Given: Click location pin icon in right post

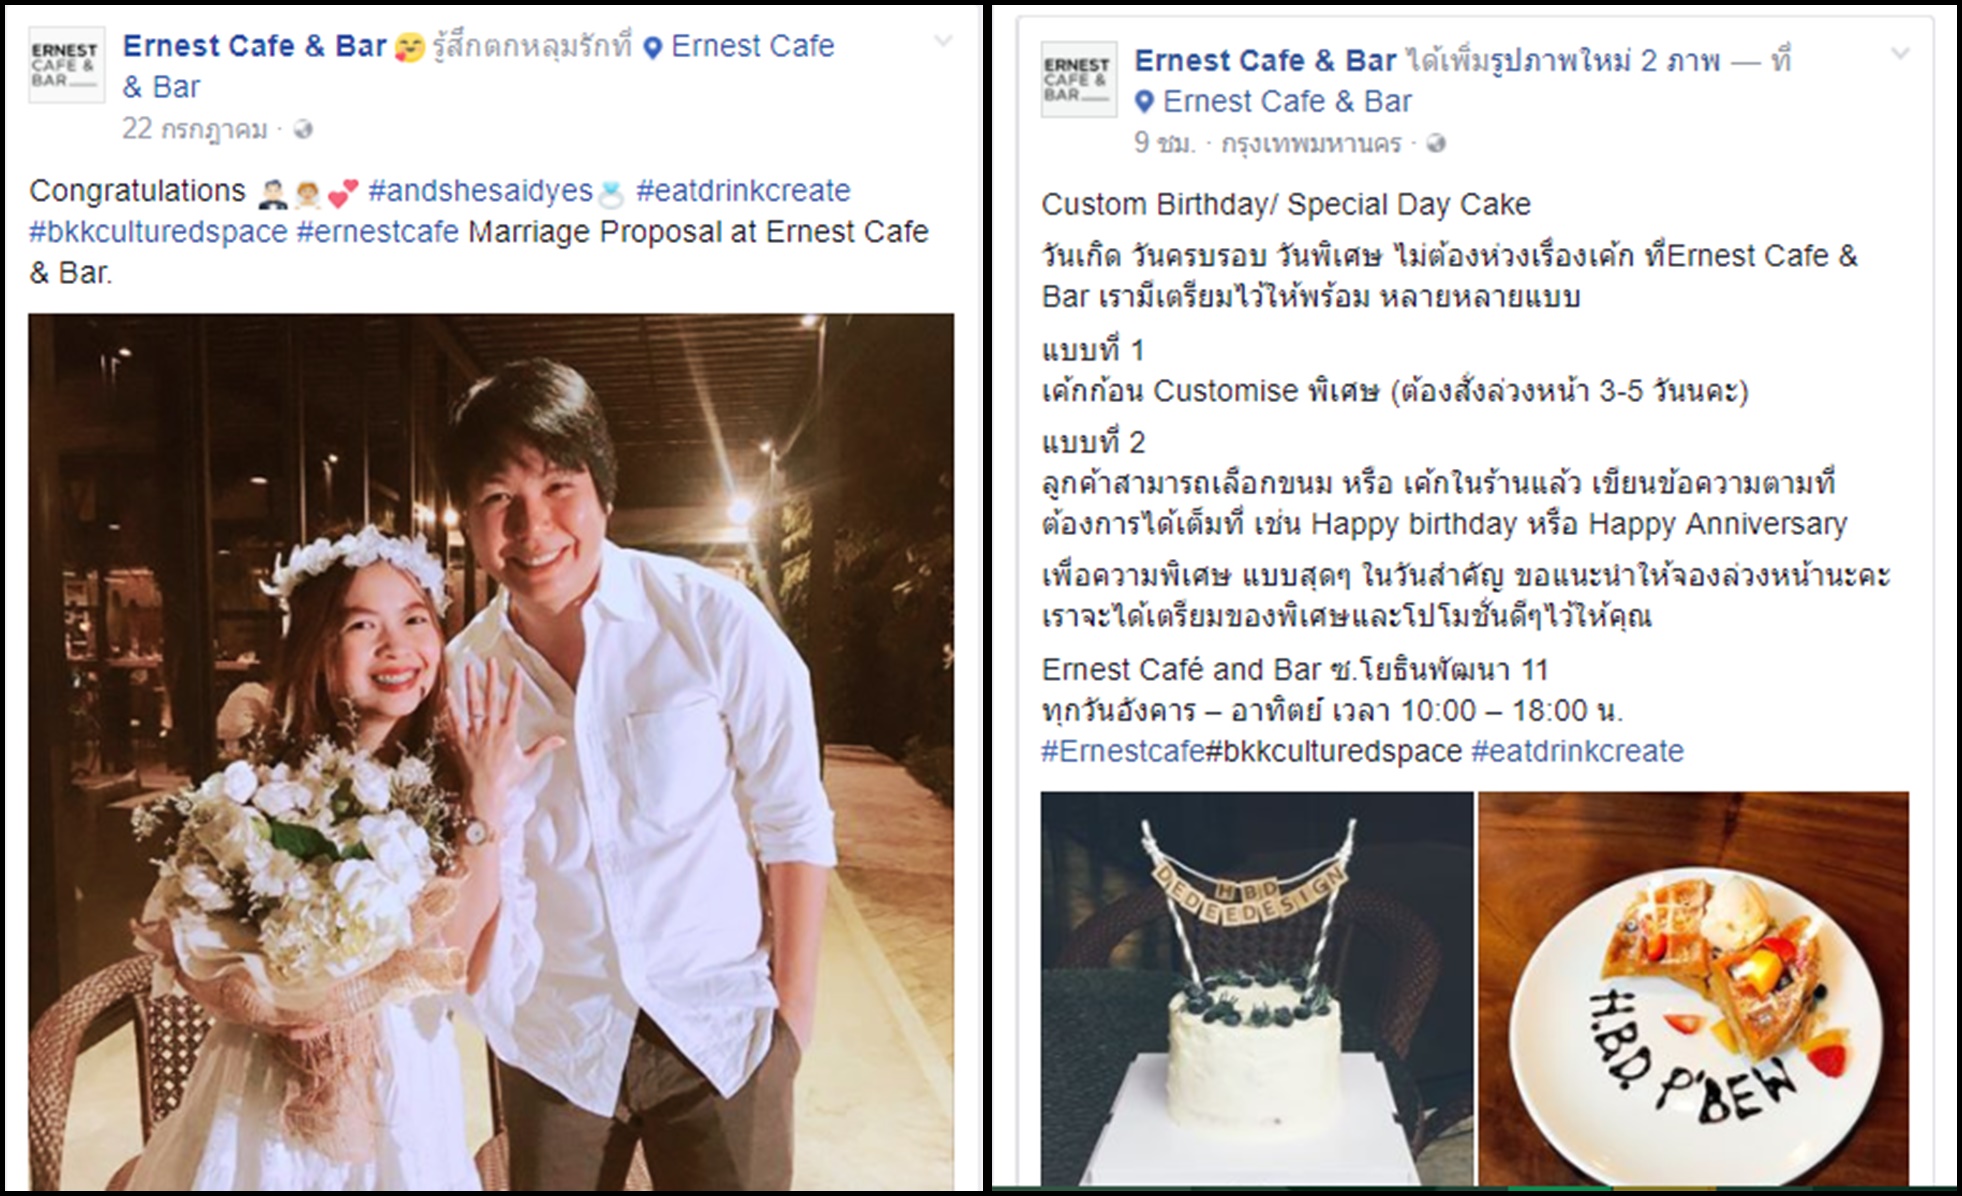Looking at the screenshot, I should click(x=1145, y=102).
